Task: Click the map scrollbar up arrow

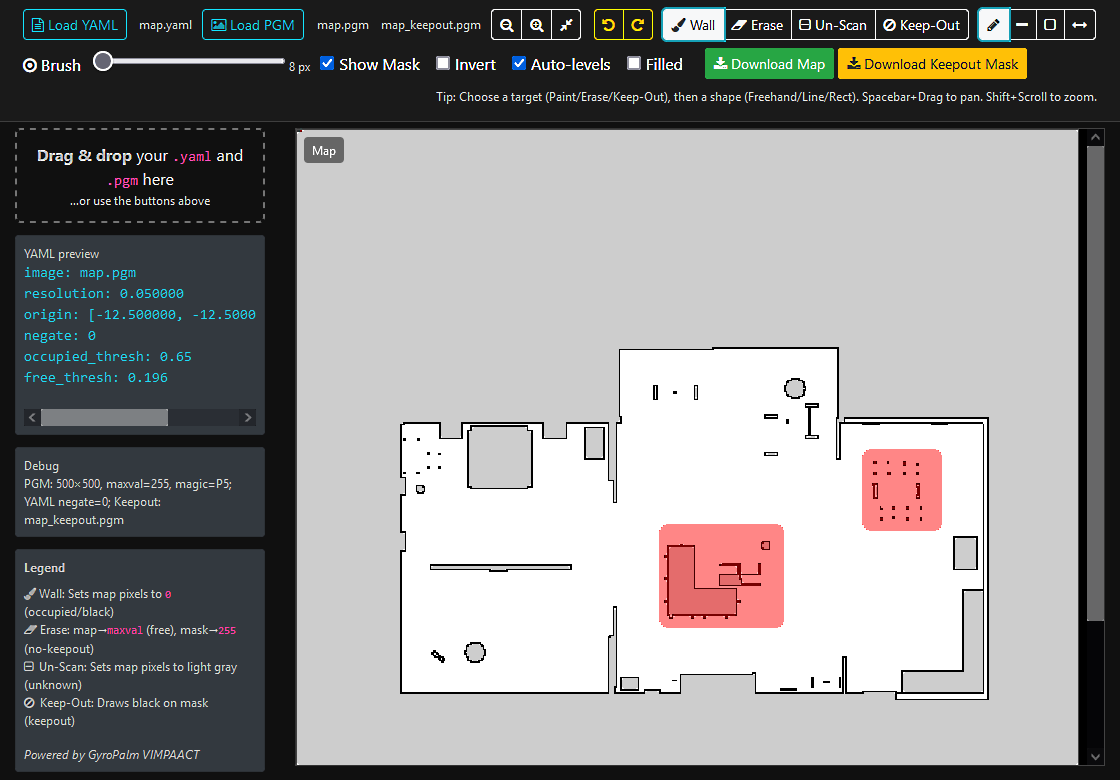Action: [1095, 137]
